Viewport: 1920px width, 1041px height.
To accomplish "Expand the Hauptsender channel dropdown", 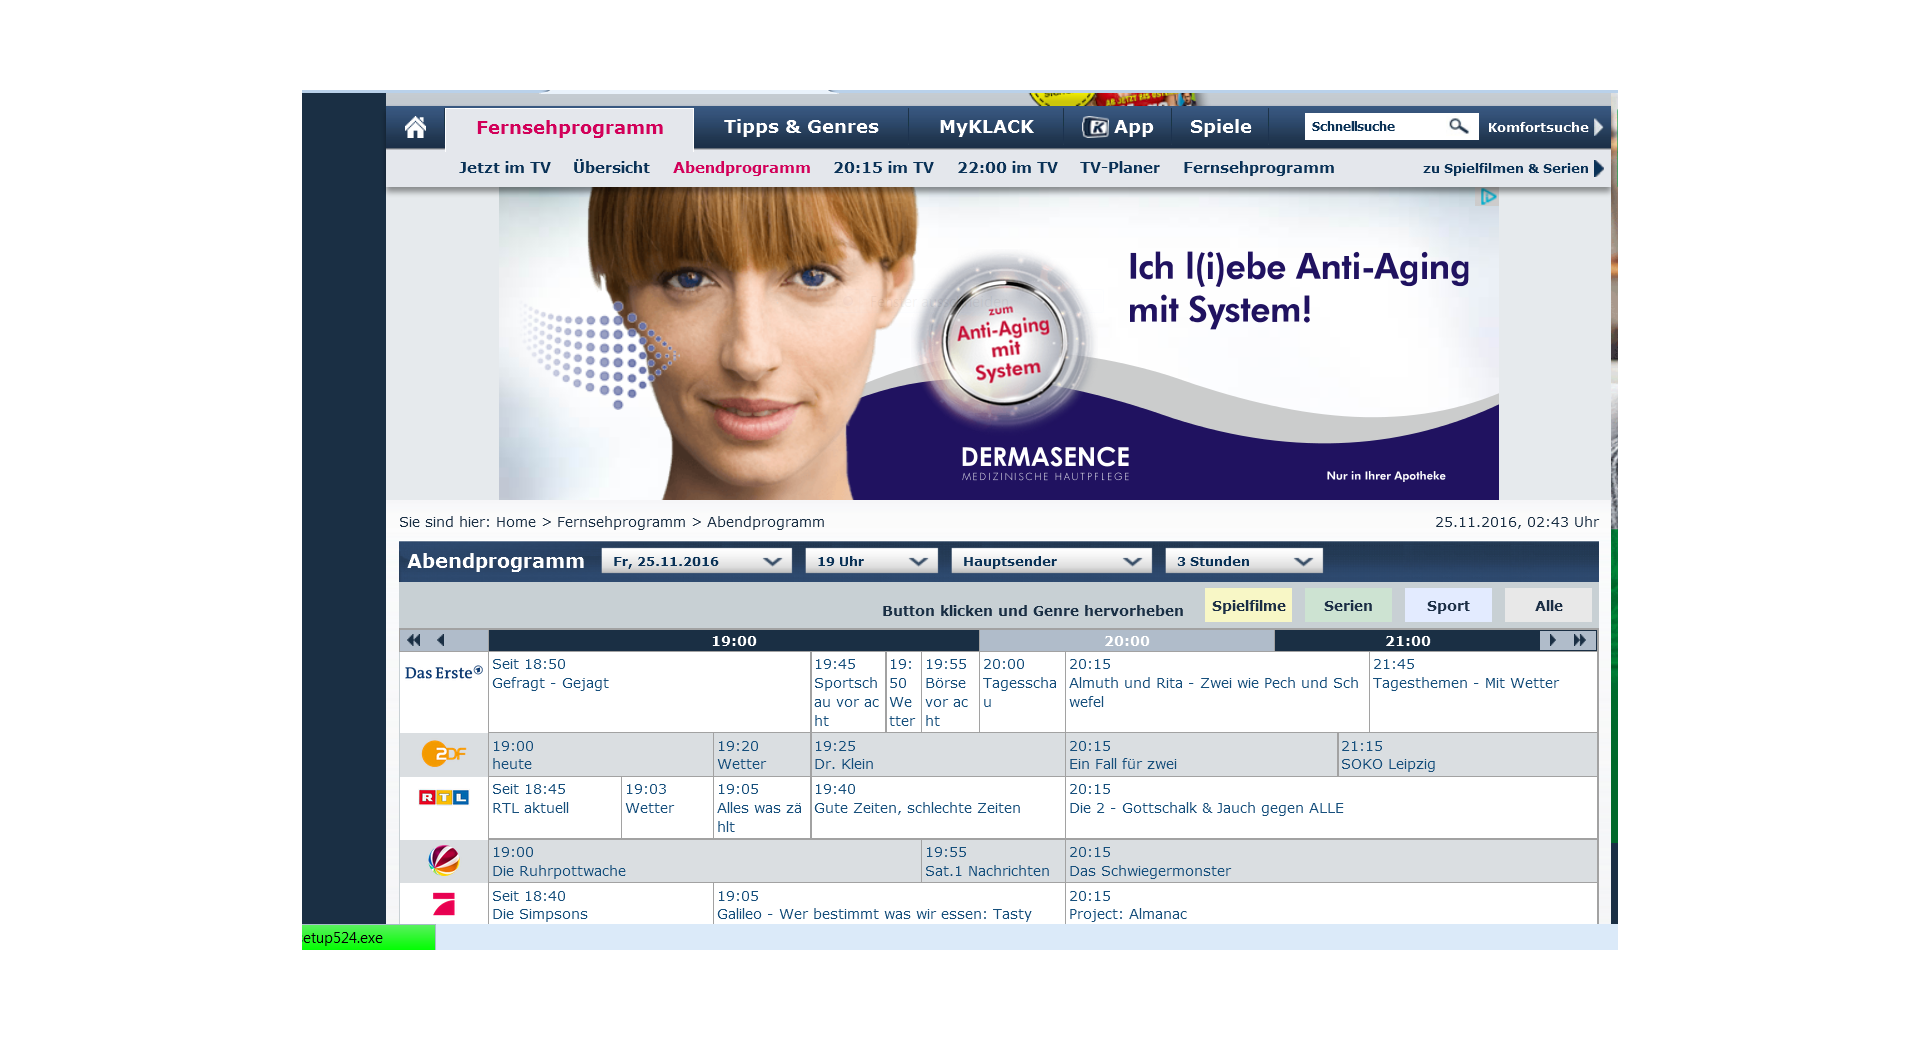I will point(1051,561).
